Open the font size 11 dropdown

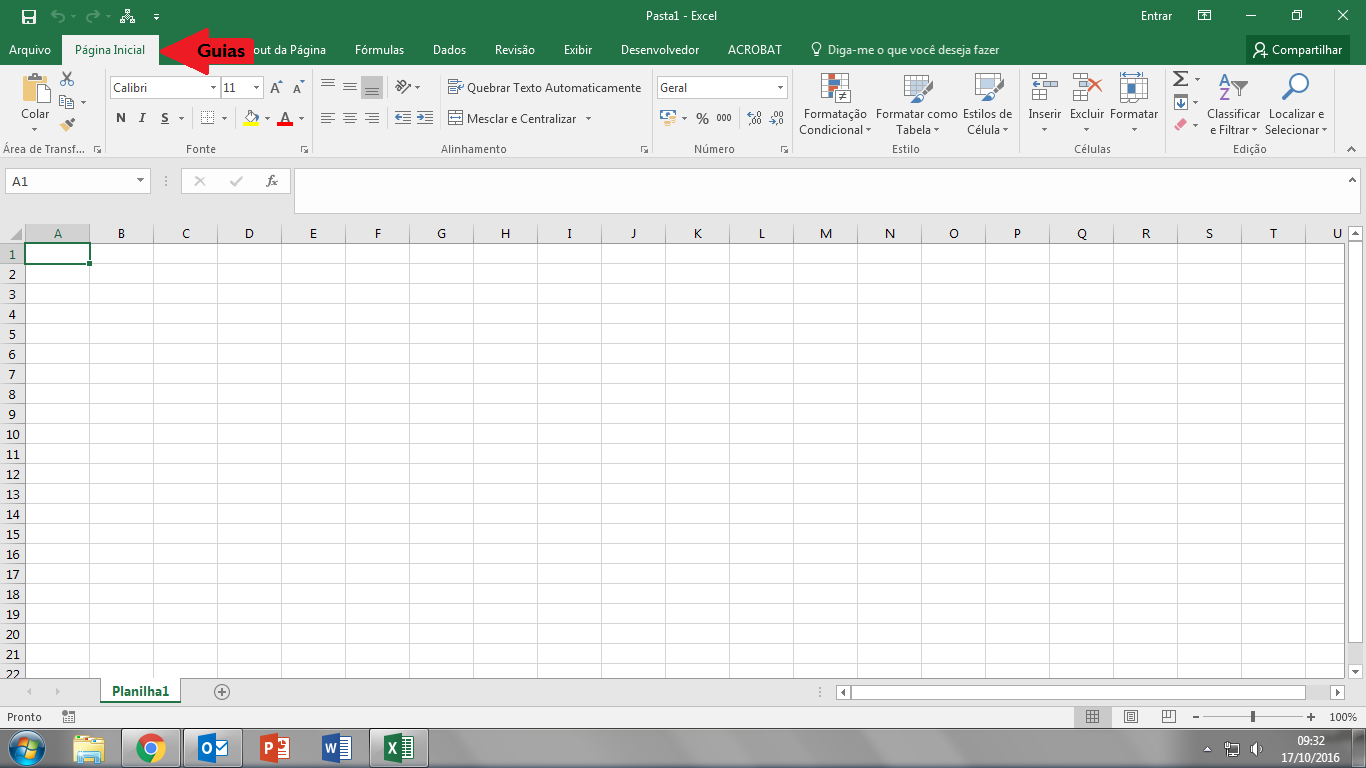pos(256,88)
